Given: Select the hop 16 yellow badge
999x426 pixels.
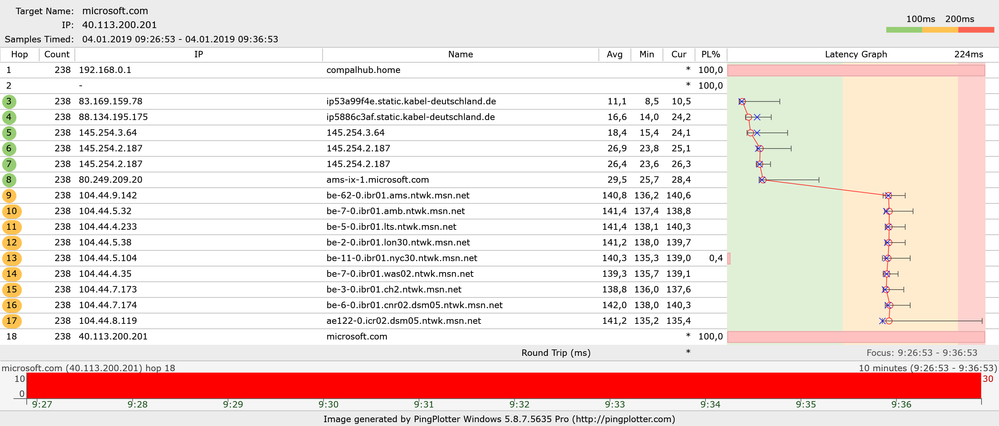Looking at the screenshot, I should [12, 305].
